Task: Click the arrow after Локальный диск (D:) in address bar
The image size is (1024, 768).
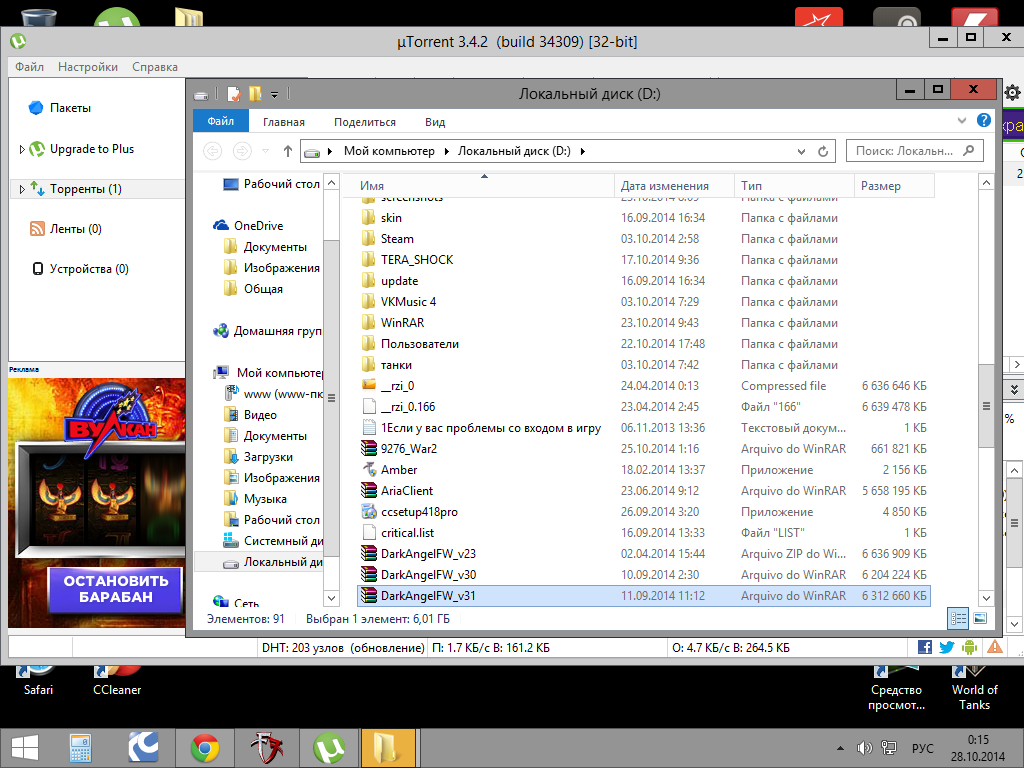Action: [x=583, y=152]
